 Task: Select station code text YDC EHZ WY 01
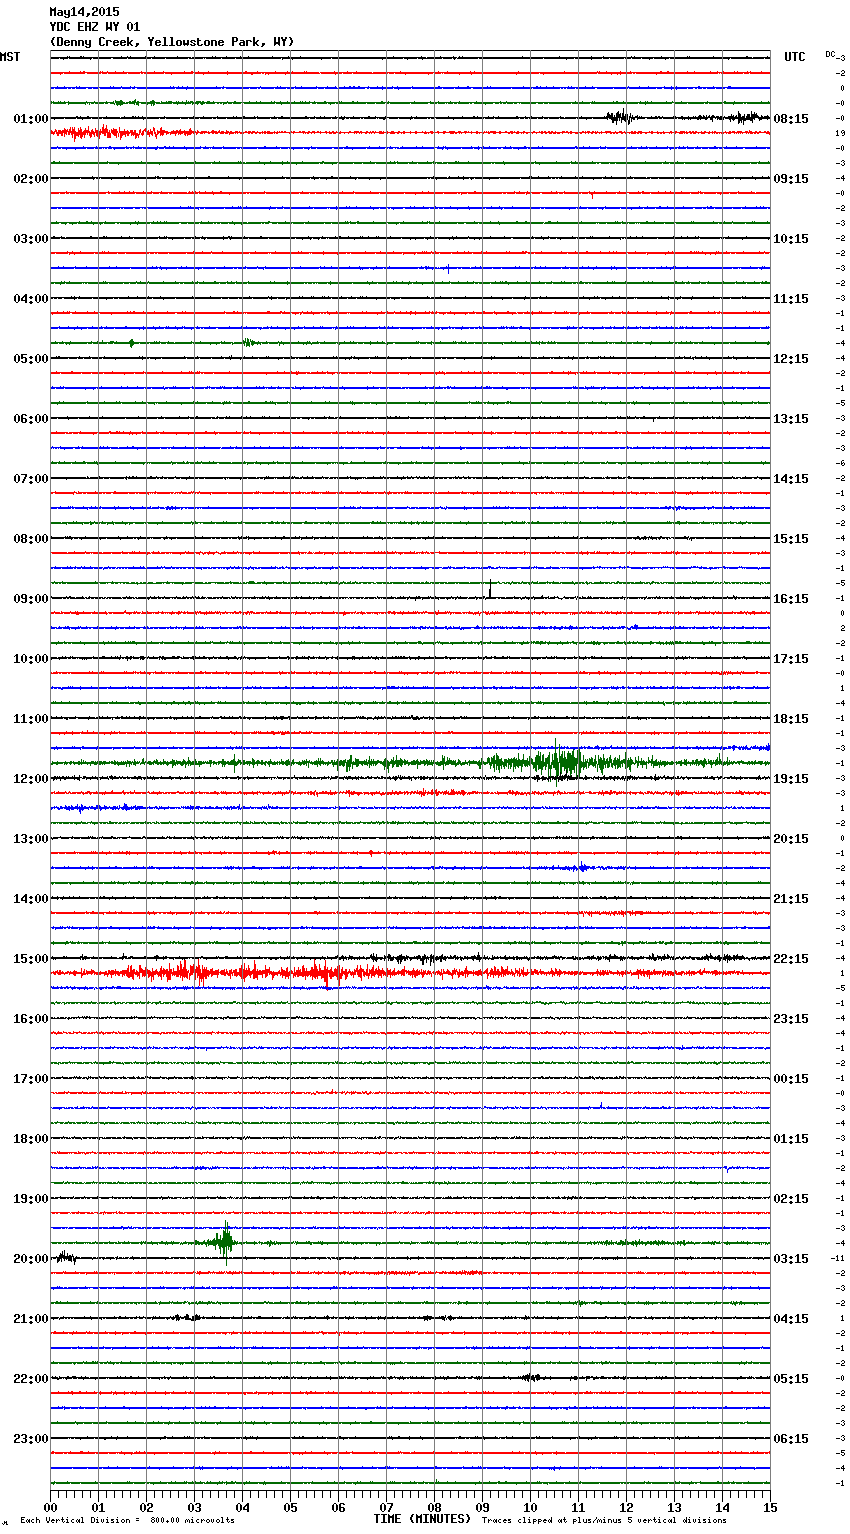(x=95, y=27)
